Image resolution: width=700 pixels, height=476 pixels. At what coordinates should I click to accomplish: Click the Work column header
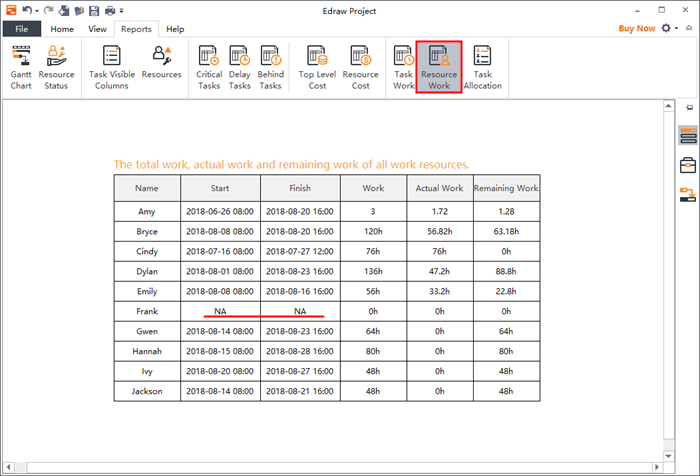click(373, 188)
